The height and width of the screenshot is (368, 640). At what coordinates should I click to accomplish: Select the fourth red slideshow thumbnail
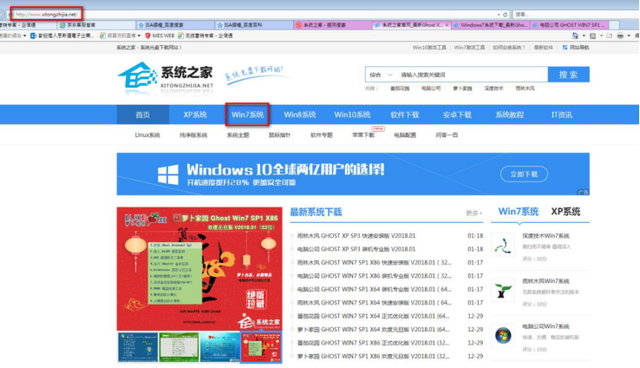[261, 347]
